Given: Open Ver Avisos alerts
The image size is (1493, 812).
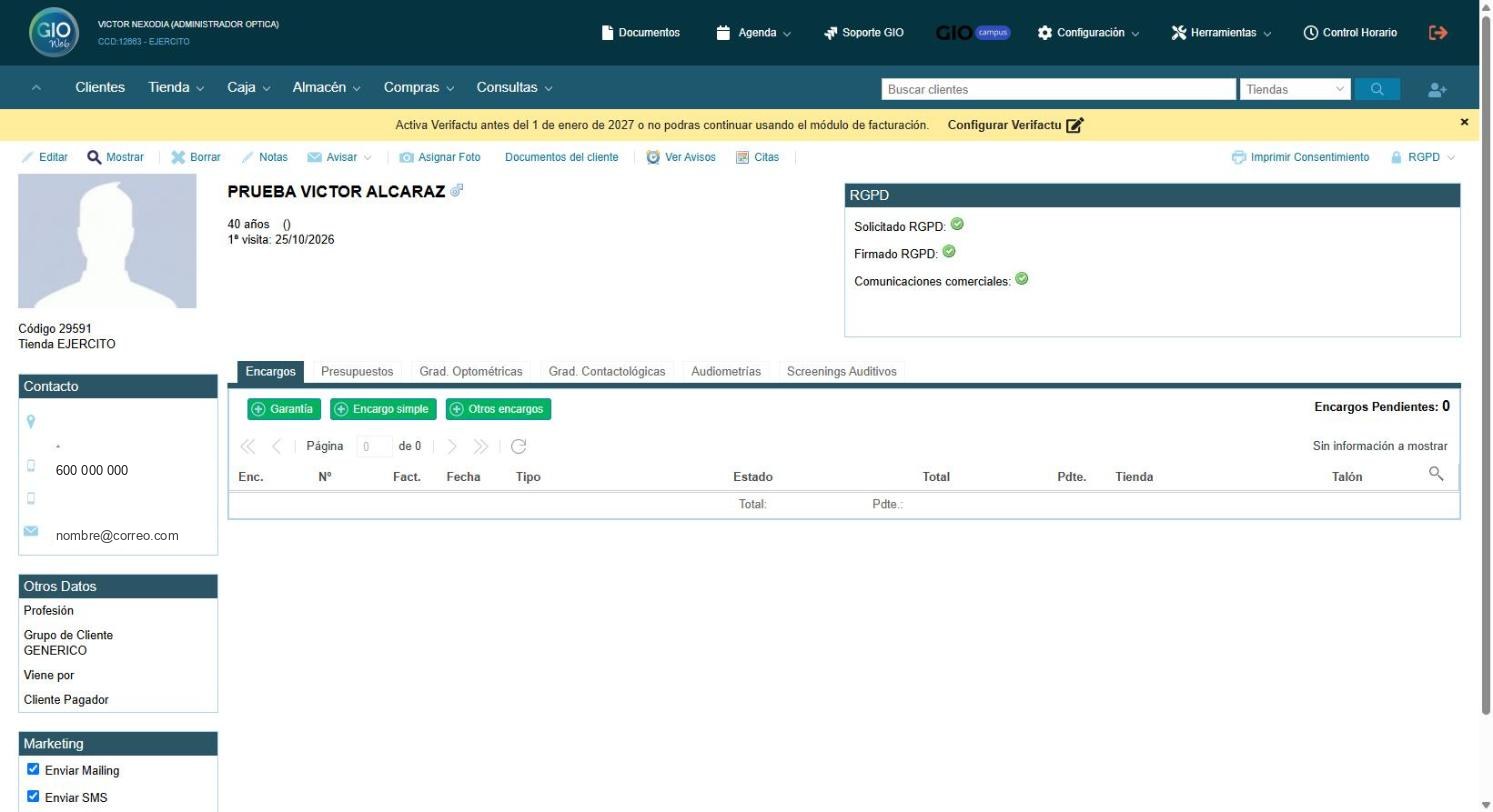Looking at the screenshot, I should click(681, 157).
